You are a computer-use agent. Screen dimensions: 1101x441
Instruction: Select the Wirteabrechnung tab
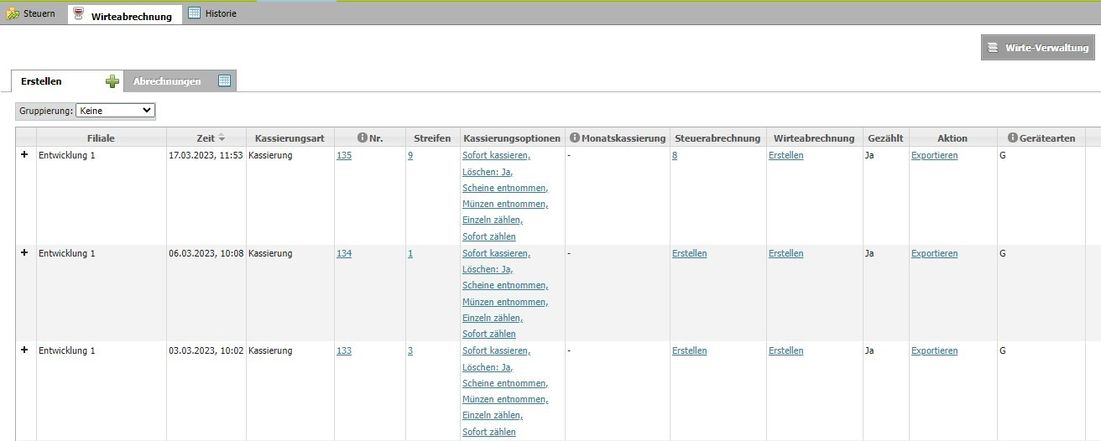pos(124,15)
